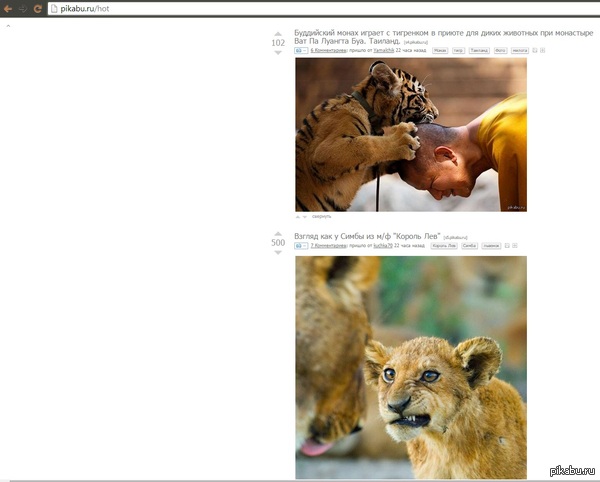This screenshot has width=600, height=482.
Task: Open the comments dropdown button on the Simba post
Action: pos(301,246)
